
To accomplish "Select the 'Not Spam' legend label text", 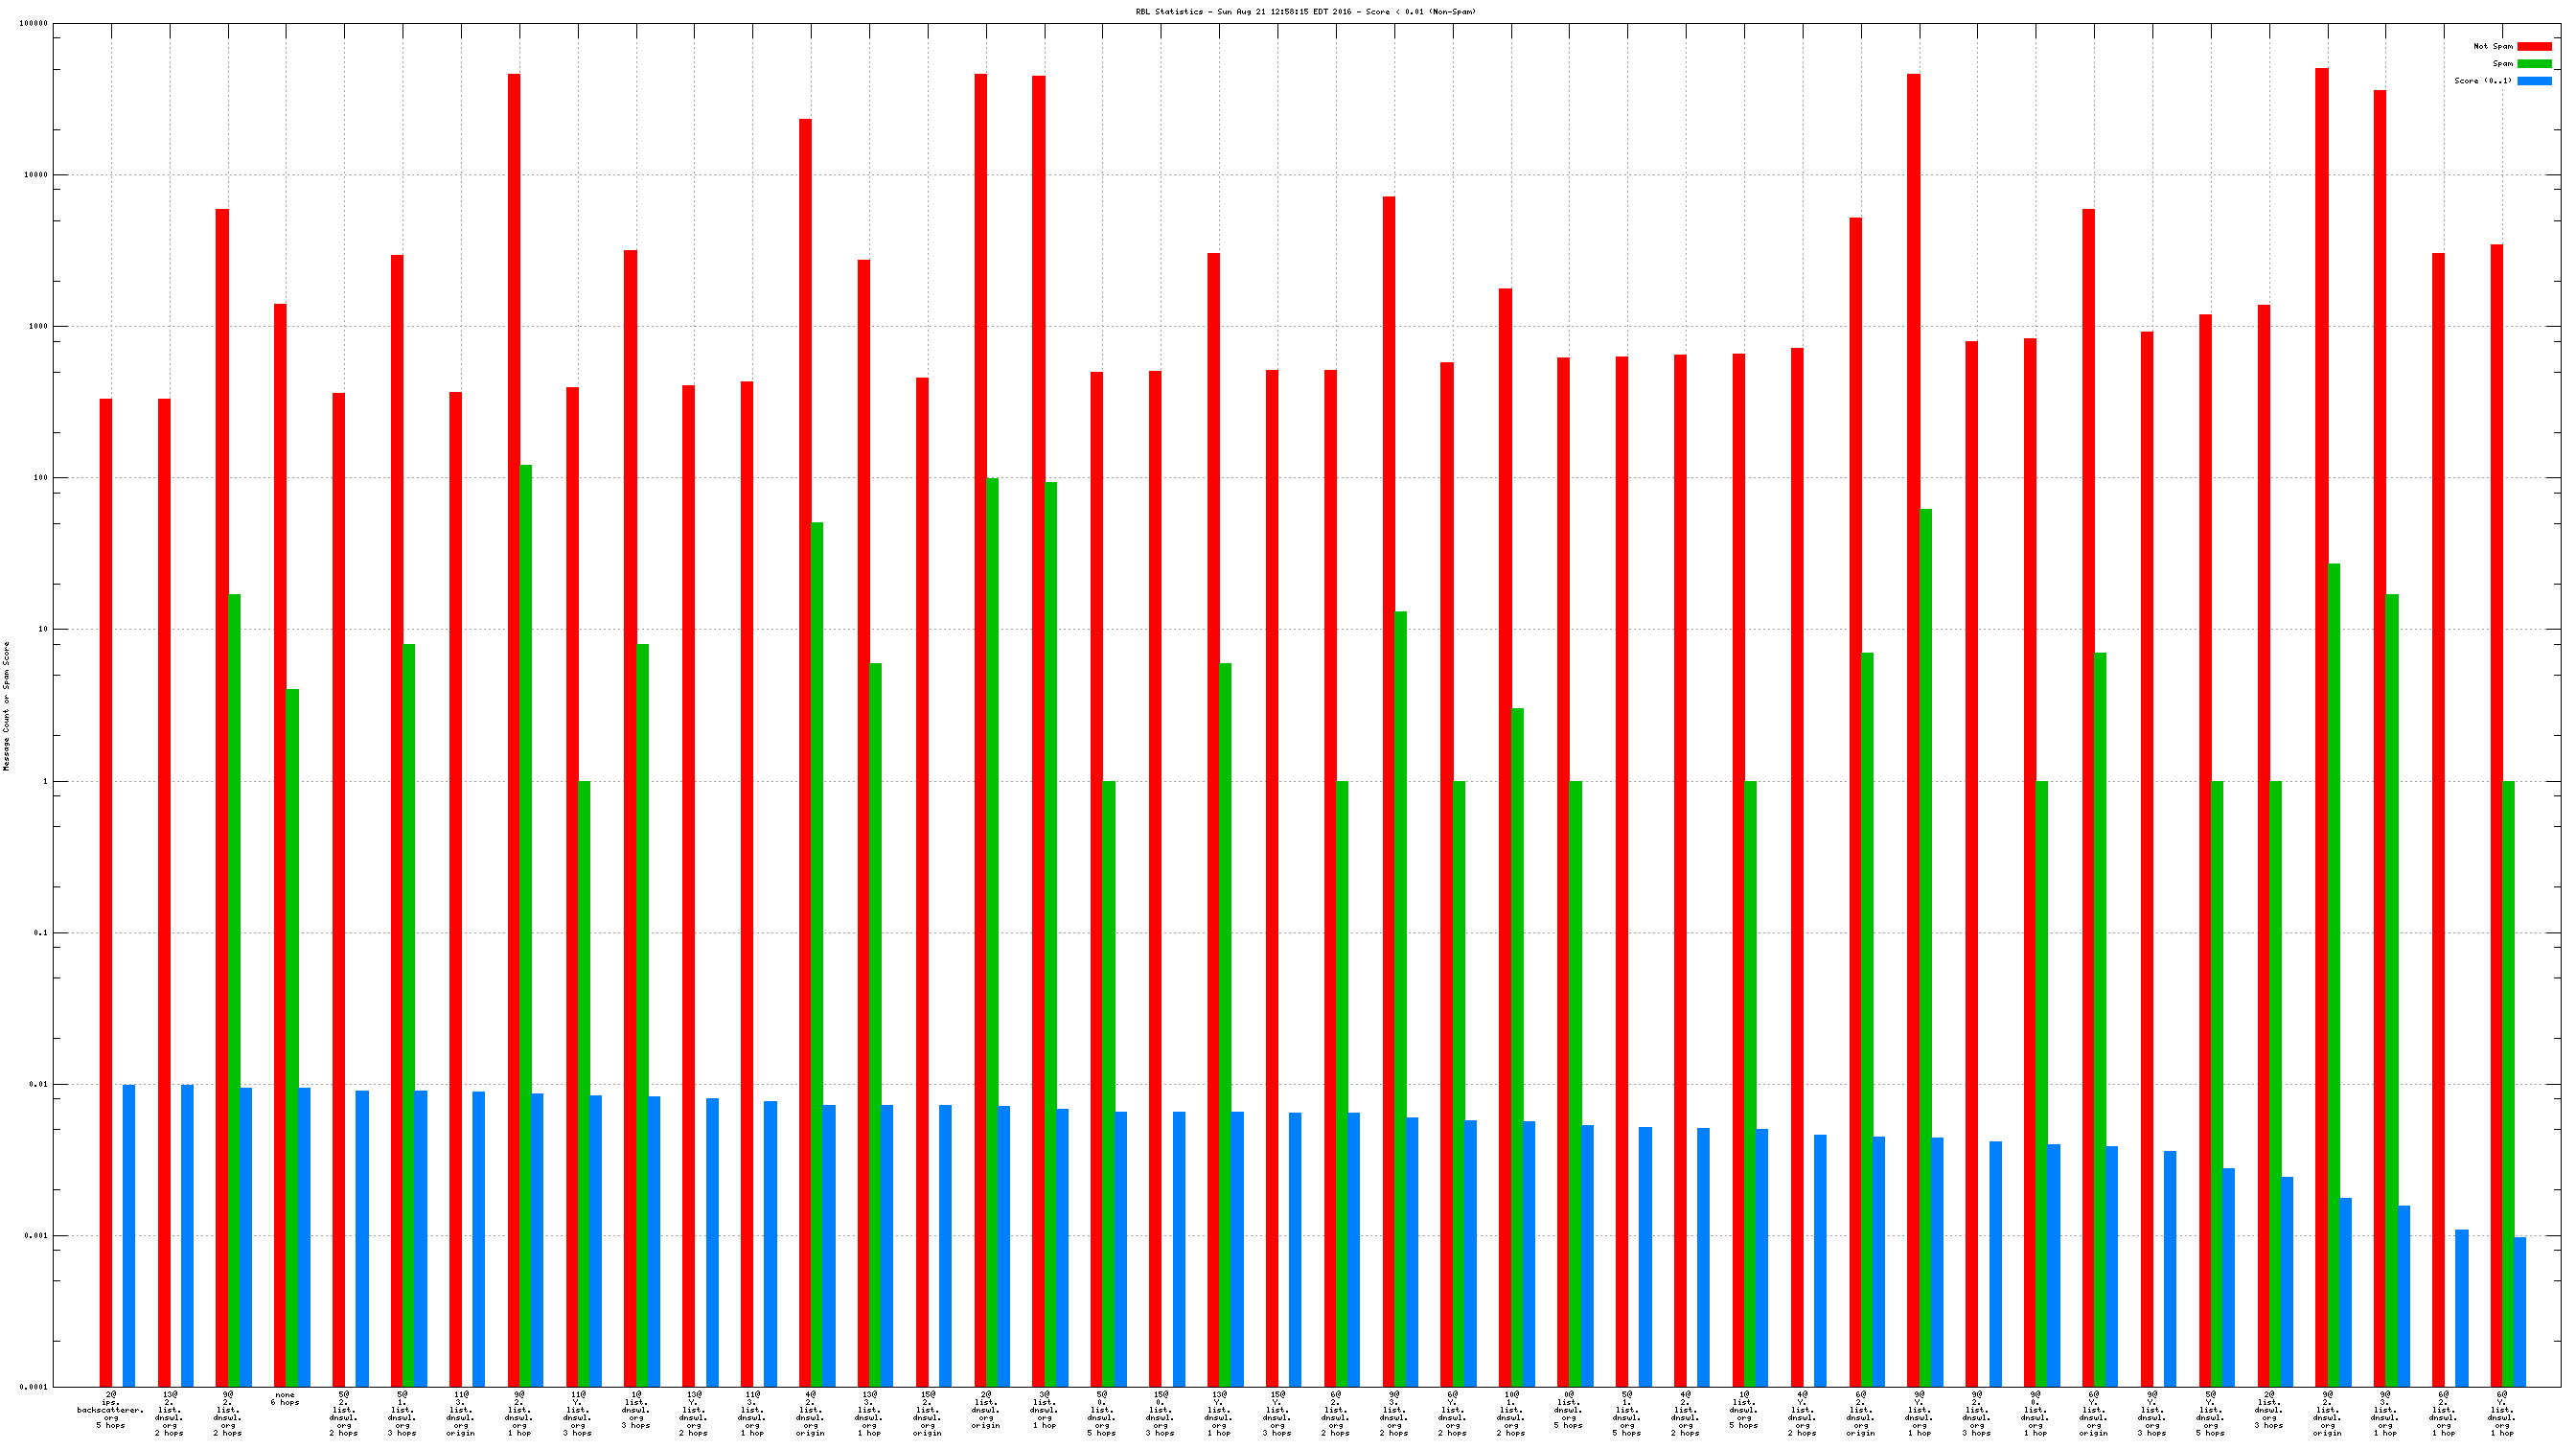I will pos(2492,46).
